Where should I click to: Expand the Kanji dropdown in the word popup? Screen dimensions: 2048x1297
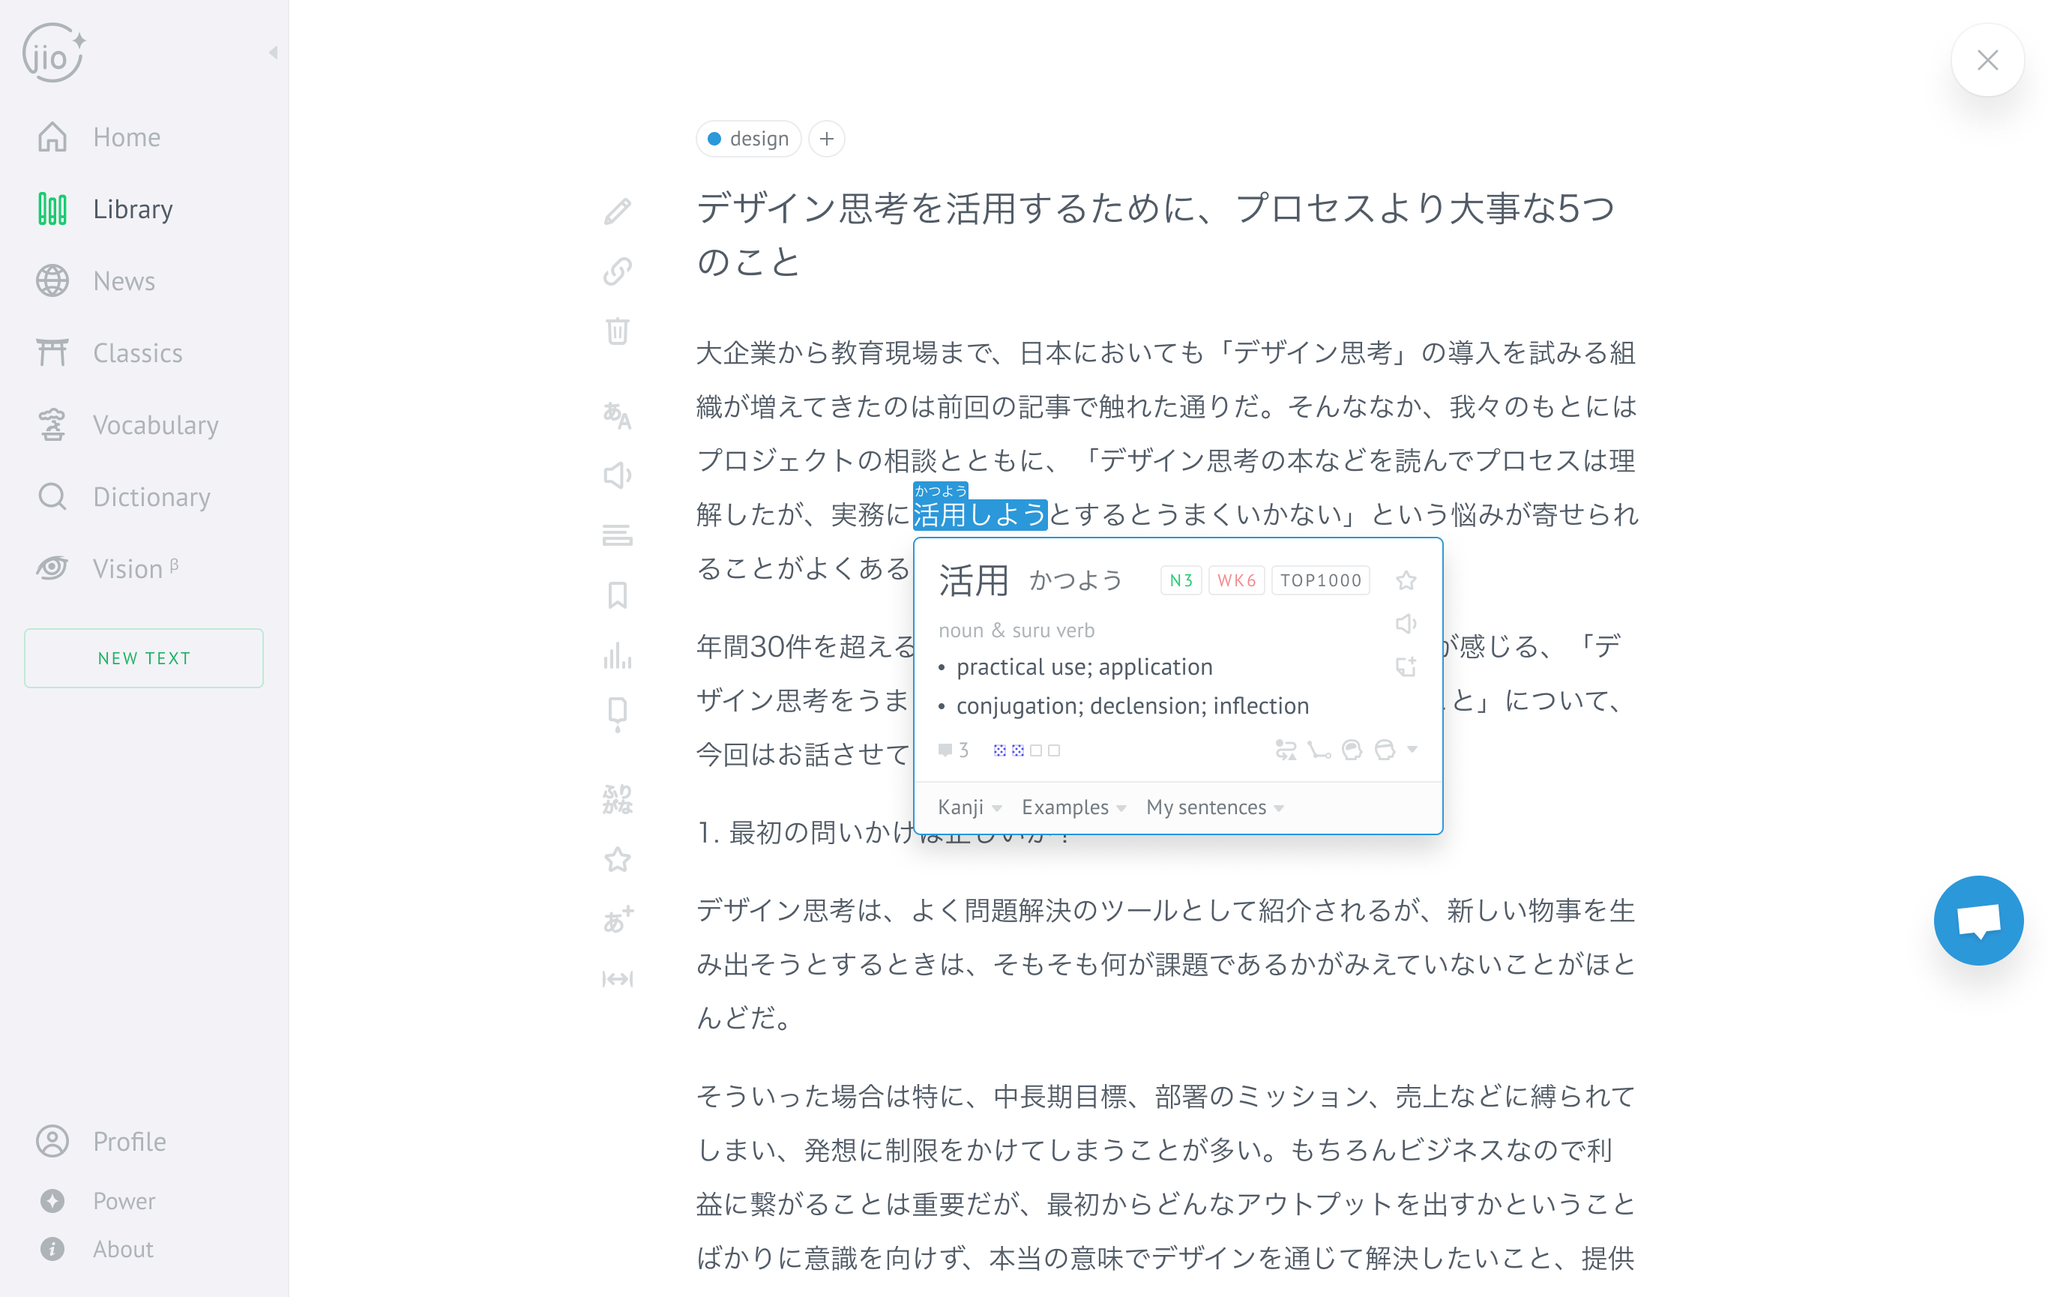(x=966, y=806)
